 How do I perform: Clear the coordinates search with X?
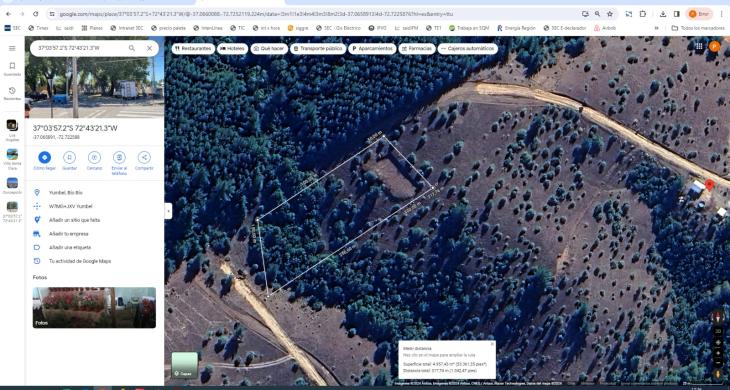[149, 48]
